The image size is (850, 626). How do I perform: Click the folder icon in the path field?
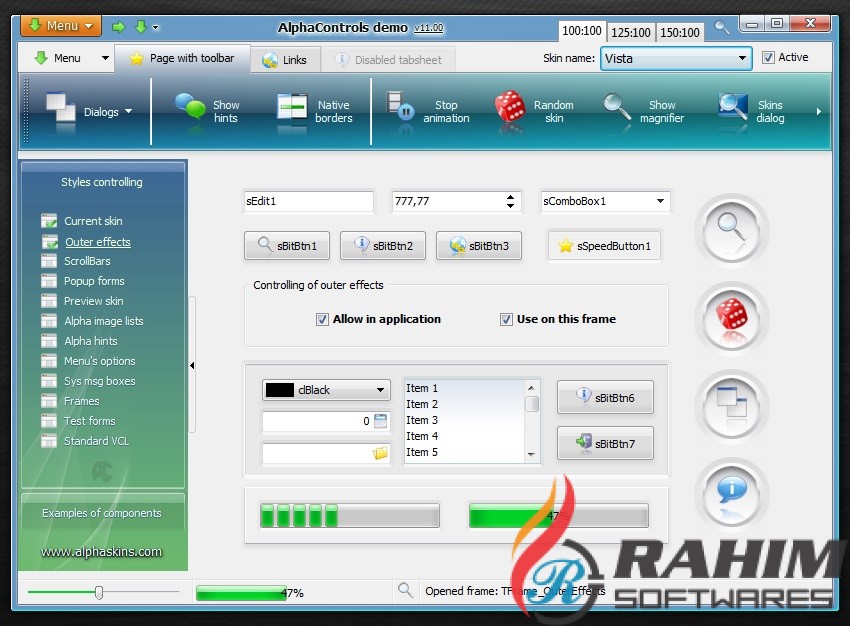tap(381, 453)
